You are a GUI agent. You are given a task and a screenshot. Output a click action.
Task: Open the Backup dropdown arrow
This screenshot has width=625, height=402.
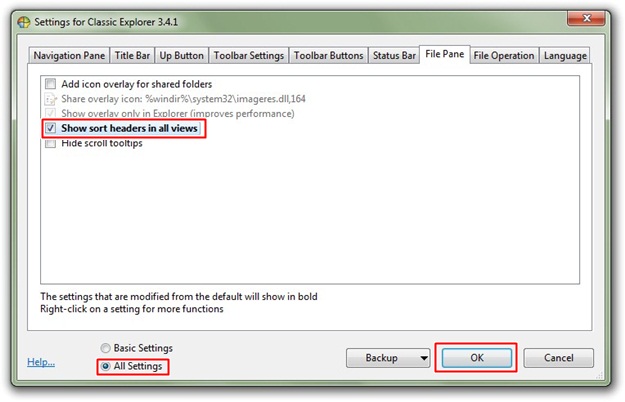coord(424,358)
